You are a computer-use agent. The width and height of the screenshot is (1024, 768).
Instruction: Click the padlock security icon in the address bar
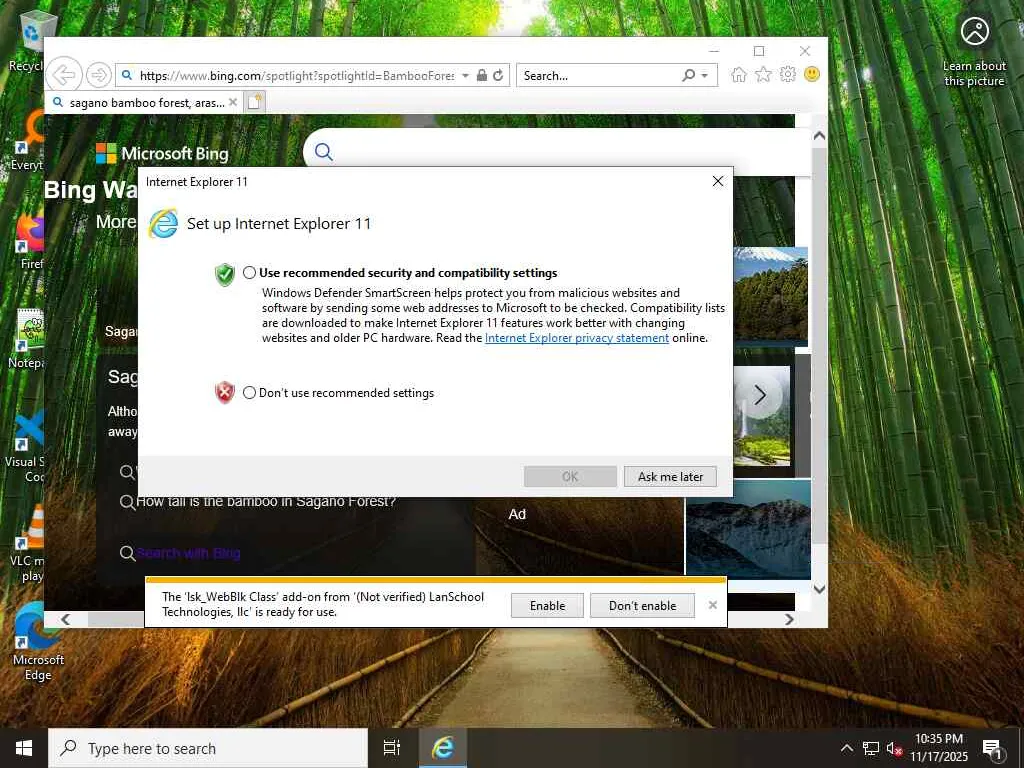point(482,75)
